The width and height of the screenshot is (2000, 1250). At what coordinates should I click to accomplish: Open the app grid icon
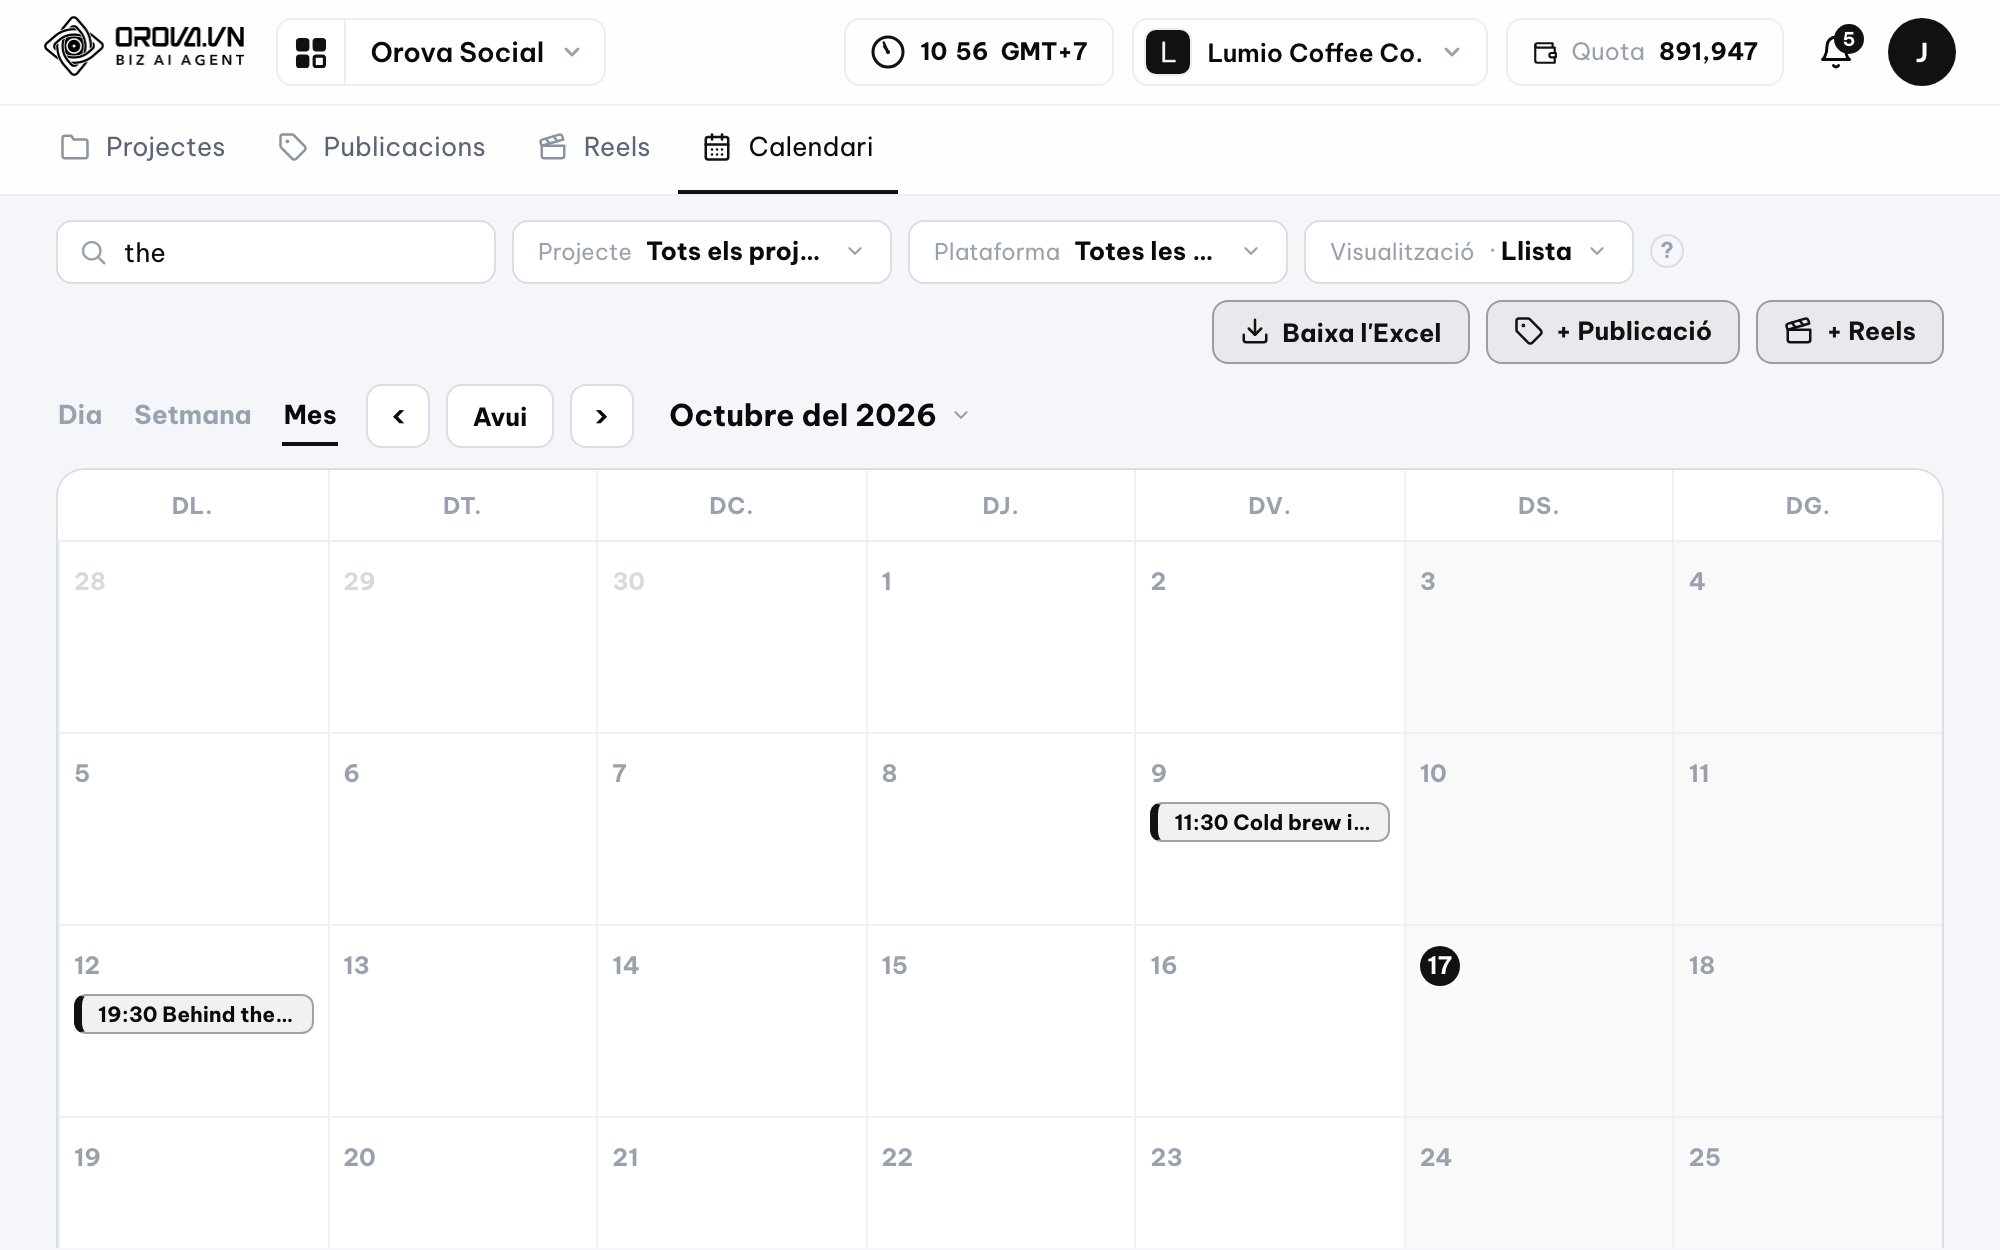(311, 52)
